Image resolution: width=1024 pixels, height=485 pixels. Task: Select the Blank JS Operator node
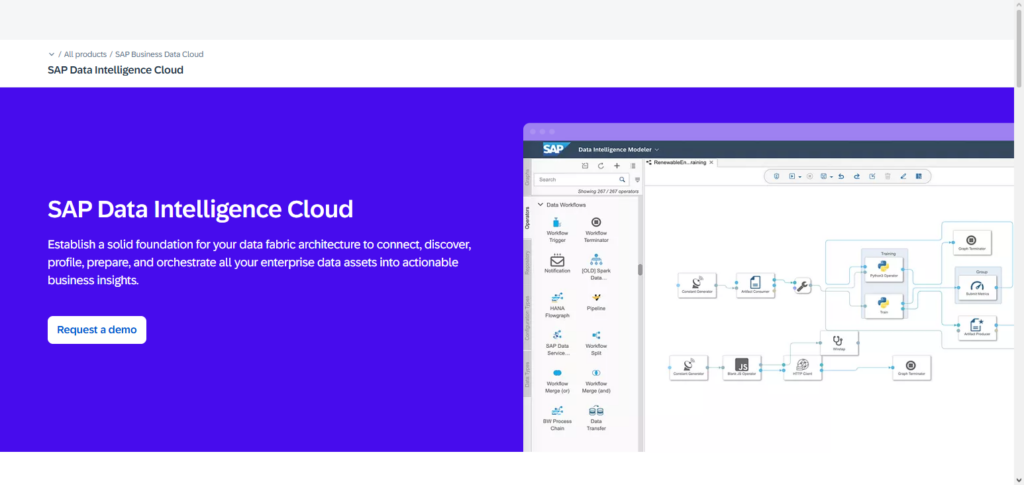pyautogui.click(x=742, y=368)
